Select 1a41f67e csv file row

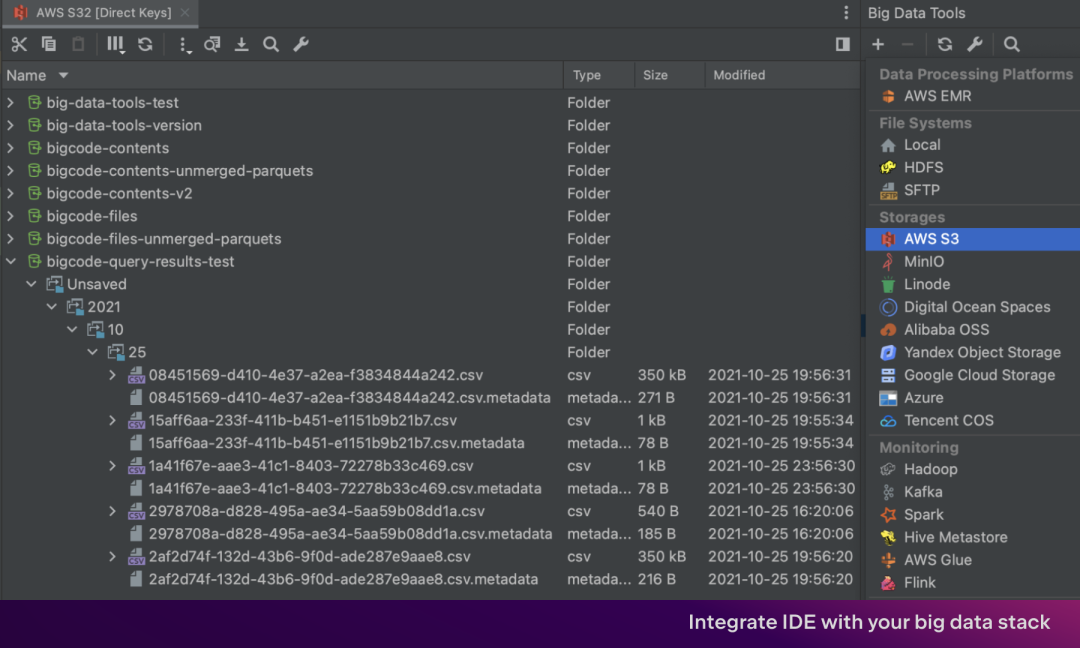point(430,466)
